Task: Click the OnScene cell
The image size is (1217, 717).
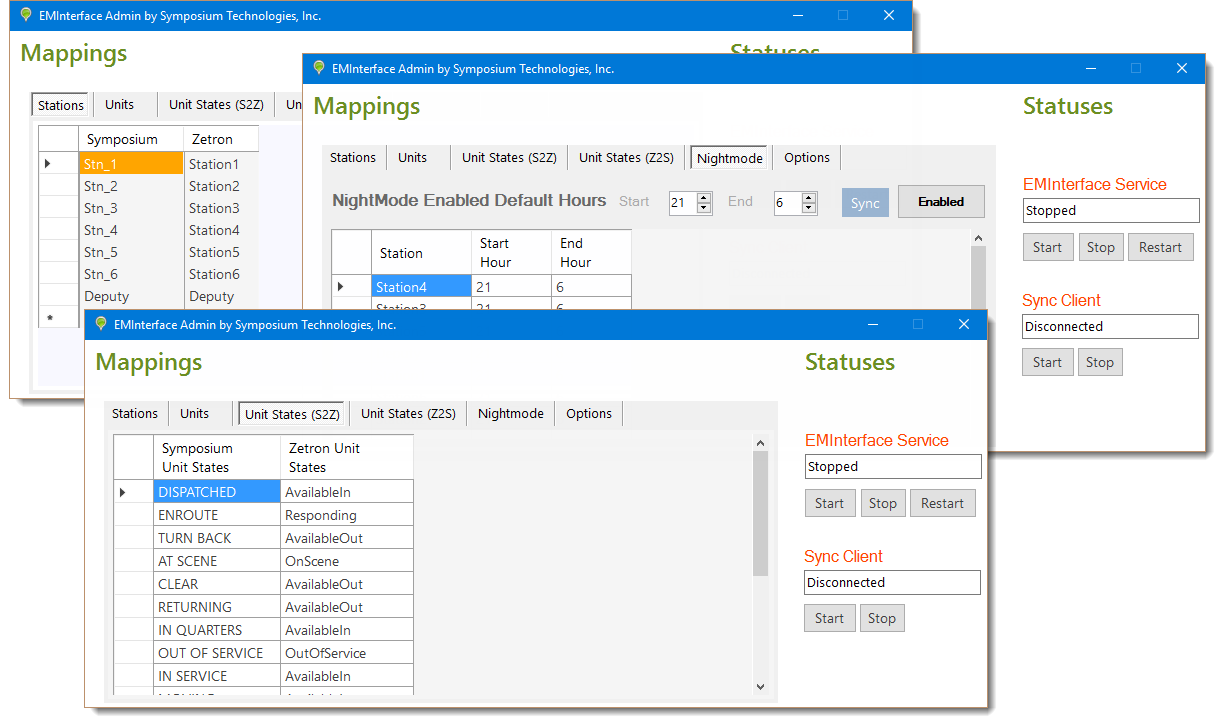Action: tap(347, 561)
